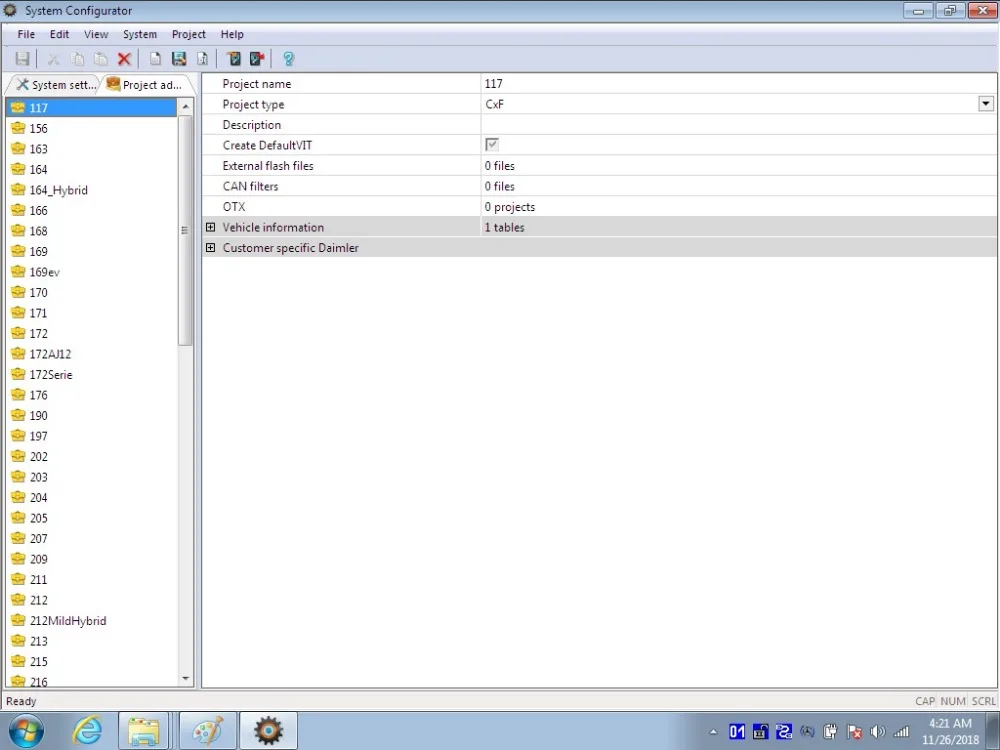Screen dimensions: 1000x750
Task: Click the Show desktop strip beside the clock
Action: coord(994,731)
